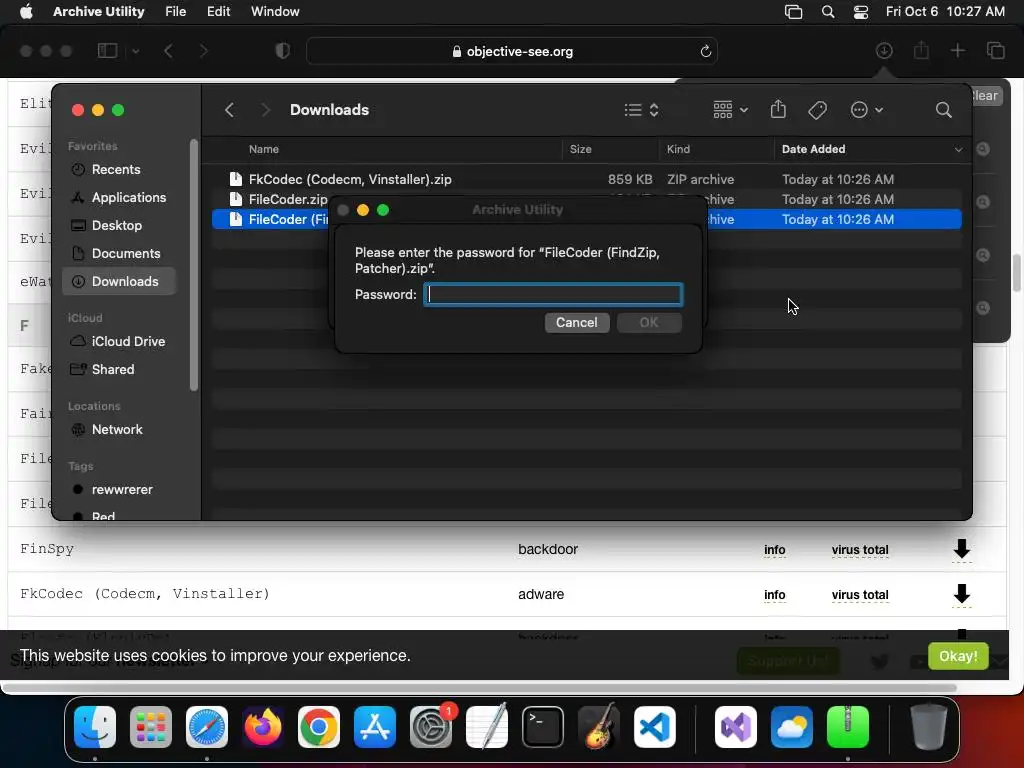The height and width of the screenshot is (768, 1024).
Task: Show Safari downloads popover
Action: click(x=884, y=51)
